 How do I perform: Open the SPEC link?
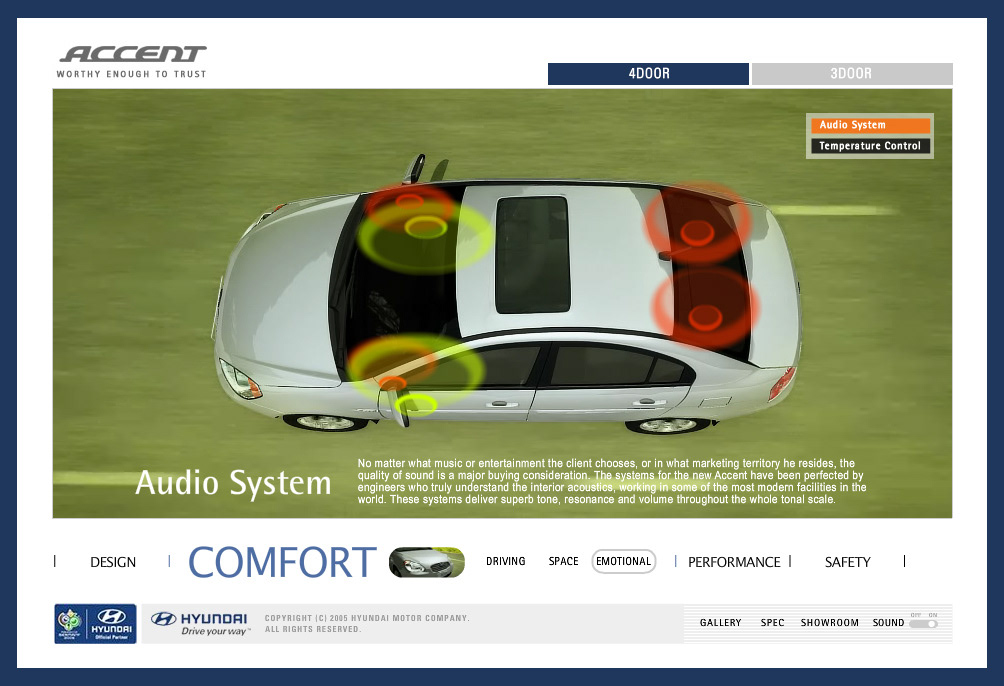point(772,623)
